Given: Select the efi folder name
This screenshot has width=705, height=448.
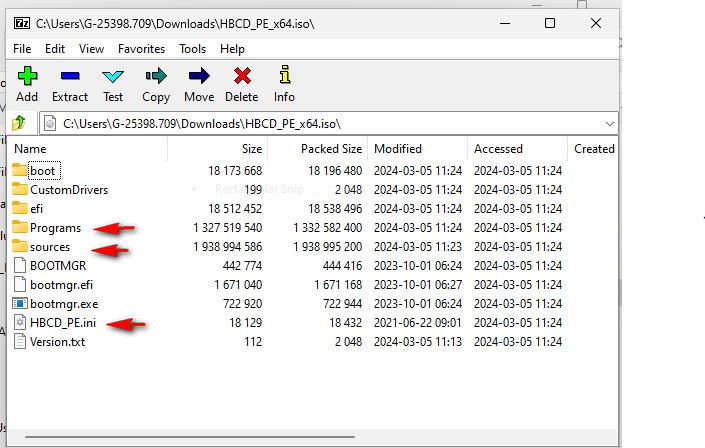Looking at the screenshot, I should click(x=36, y=209).
